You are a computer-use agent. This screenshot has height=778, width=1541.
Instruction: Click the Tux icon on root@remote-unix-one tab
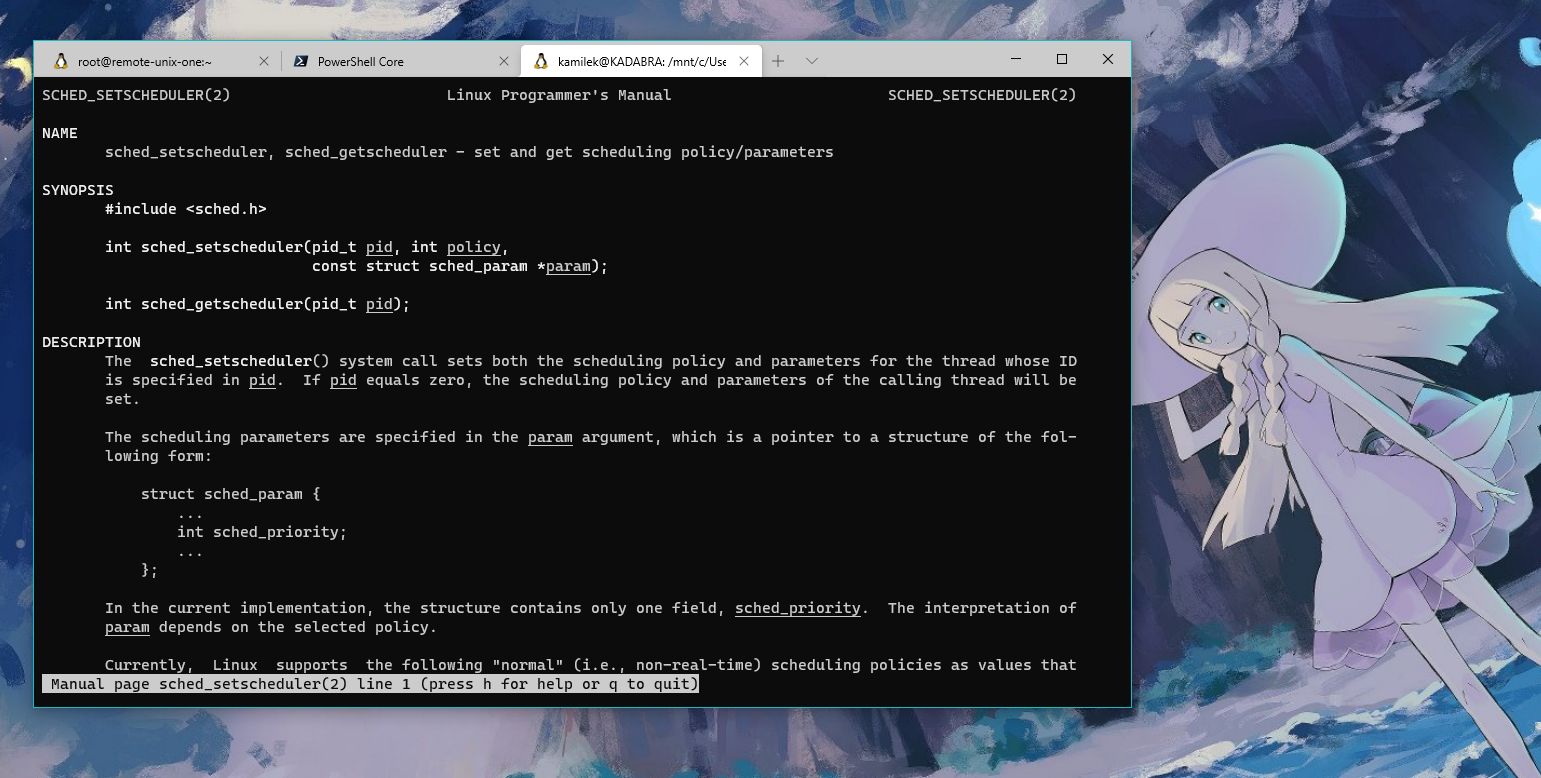pos(61,61)
